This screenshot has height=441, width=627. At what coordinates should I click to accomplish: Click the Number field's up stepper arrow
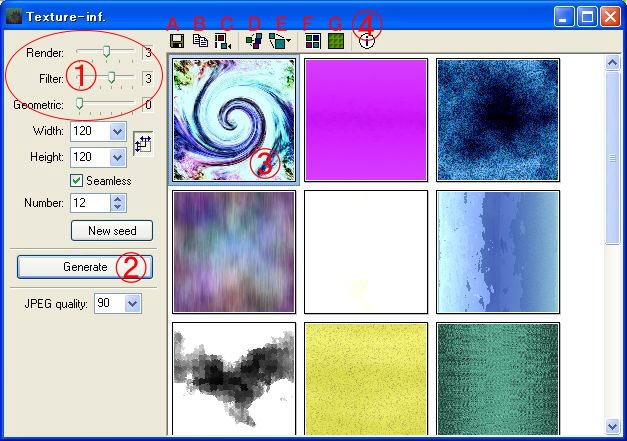coord(119,199)
